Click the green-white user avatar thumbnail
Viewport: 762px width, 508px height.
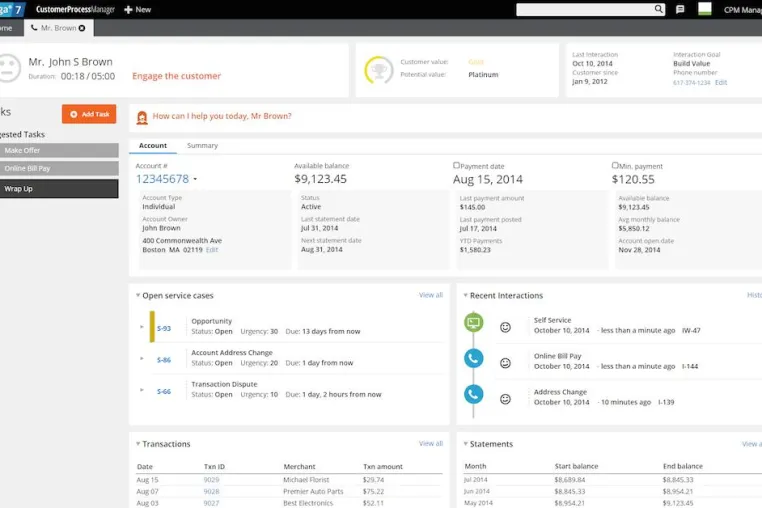click(704, 9)
